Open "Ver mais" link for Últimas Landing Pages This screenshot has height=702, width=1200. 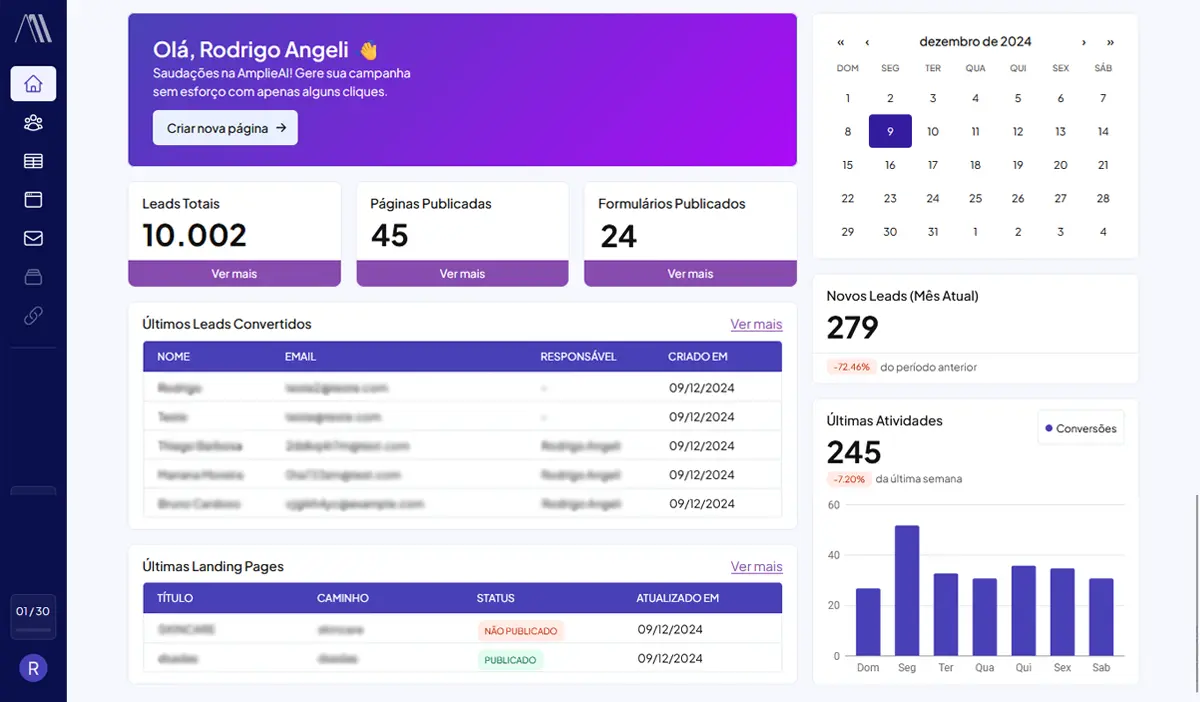pyautogui.click(x=756, y=567)
